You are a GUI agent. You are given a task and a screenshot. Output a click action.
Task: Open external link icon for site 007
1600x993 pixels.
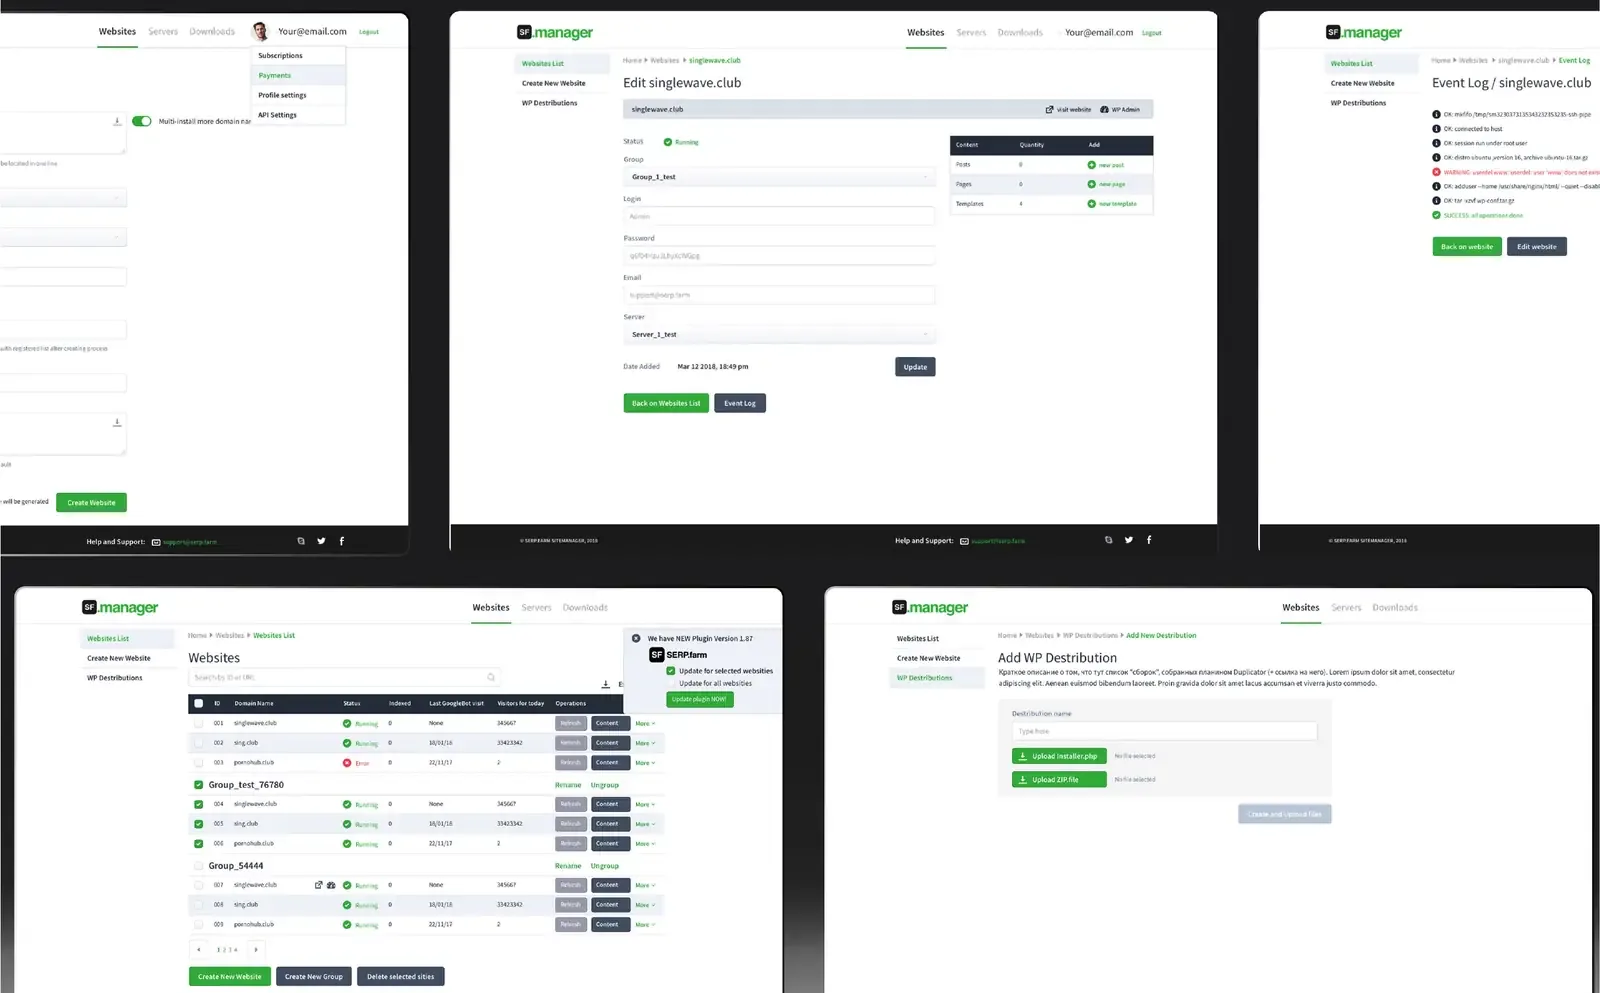[x=319, y=885]
